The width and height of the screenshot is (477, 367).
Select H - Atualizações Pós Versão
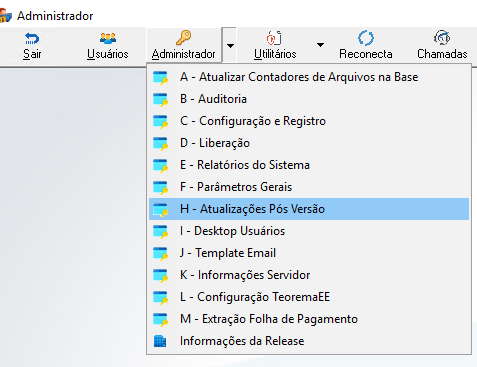tap(309, 209)
